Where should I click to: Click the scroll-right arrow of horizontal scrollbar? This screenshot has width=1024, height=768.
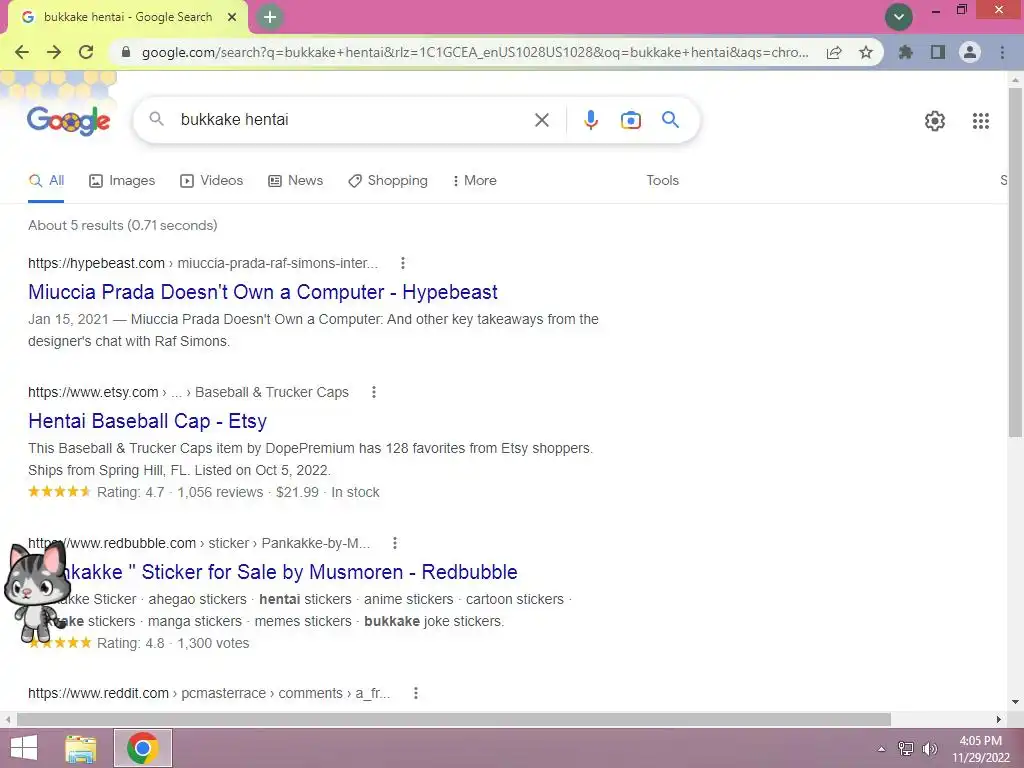pos(999,720)
